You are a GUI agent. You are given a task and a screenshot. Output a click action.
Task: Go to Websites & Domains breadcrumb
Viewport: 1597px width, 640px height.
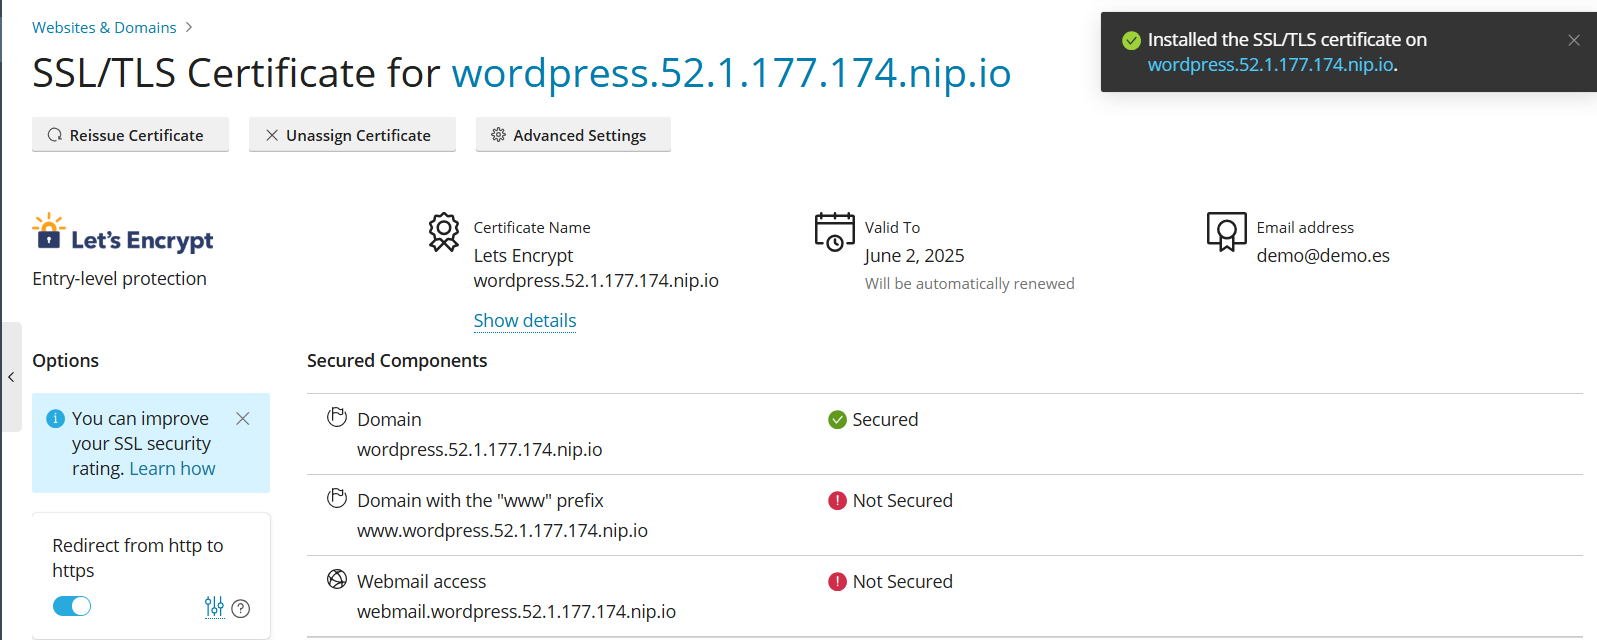coord(104,28)
